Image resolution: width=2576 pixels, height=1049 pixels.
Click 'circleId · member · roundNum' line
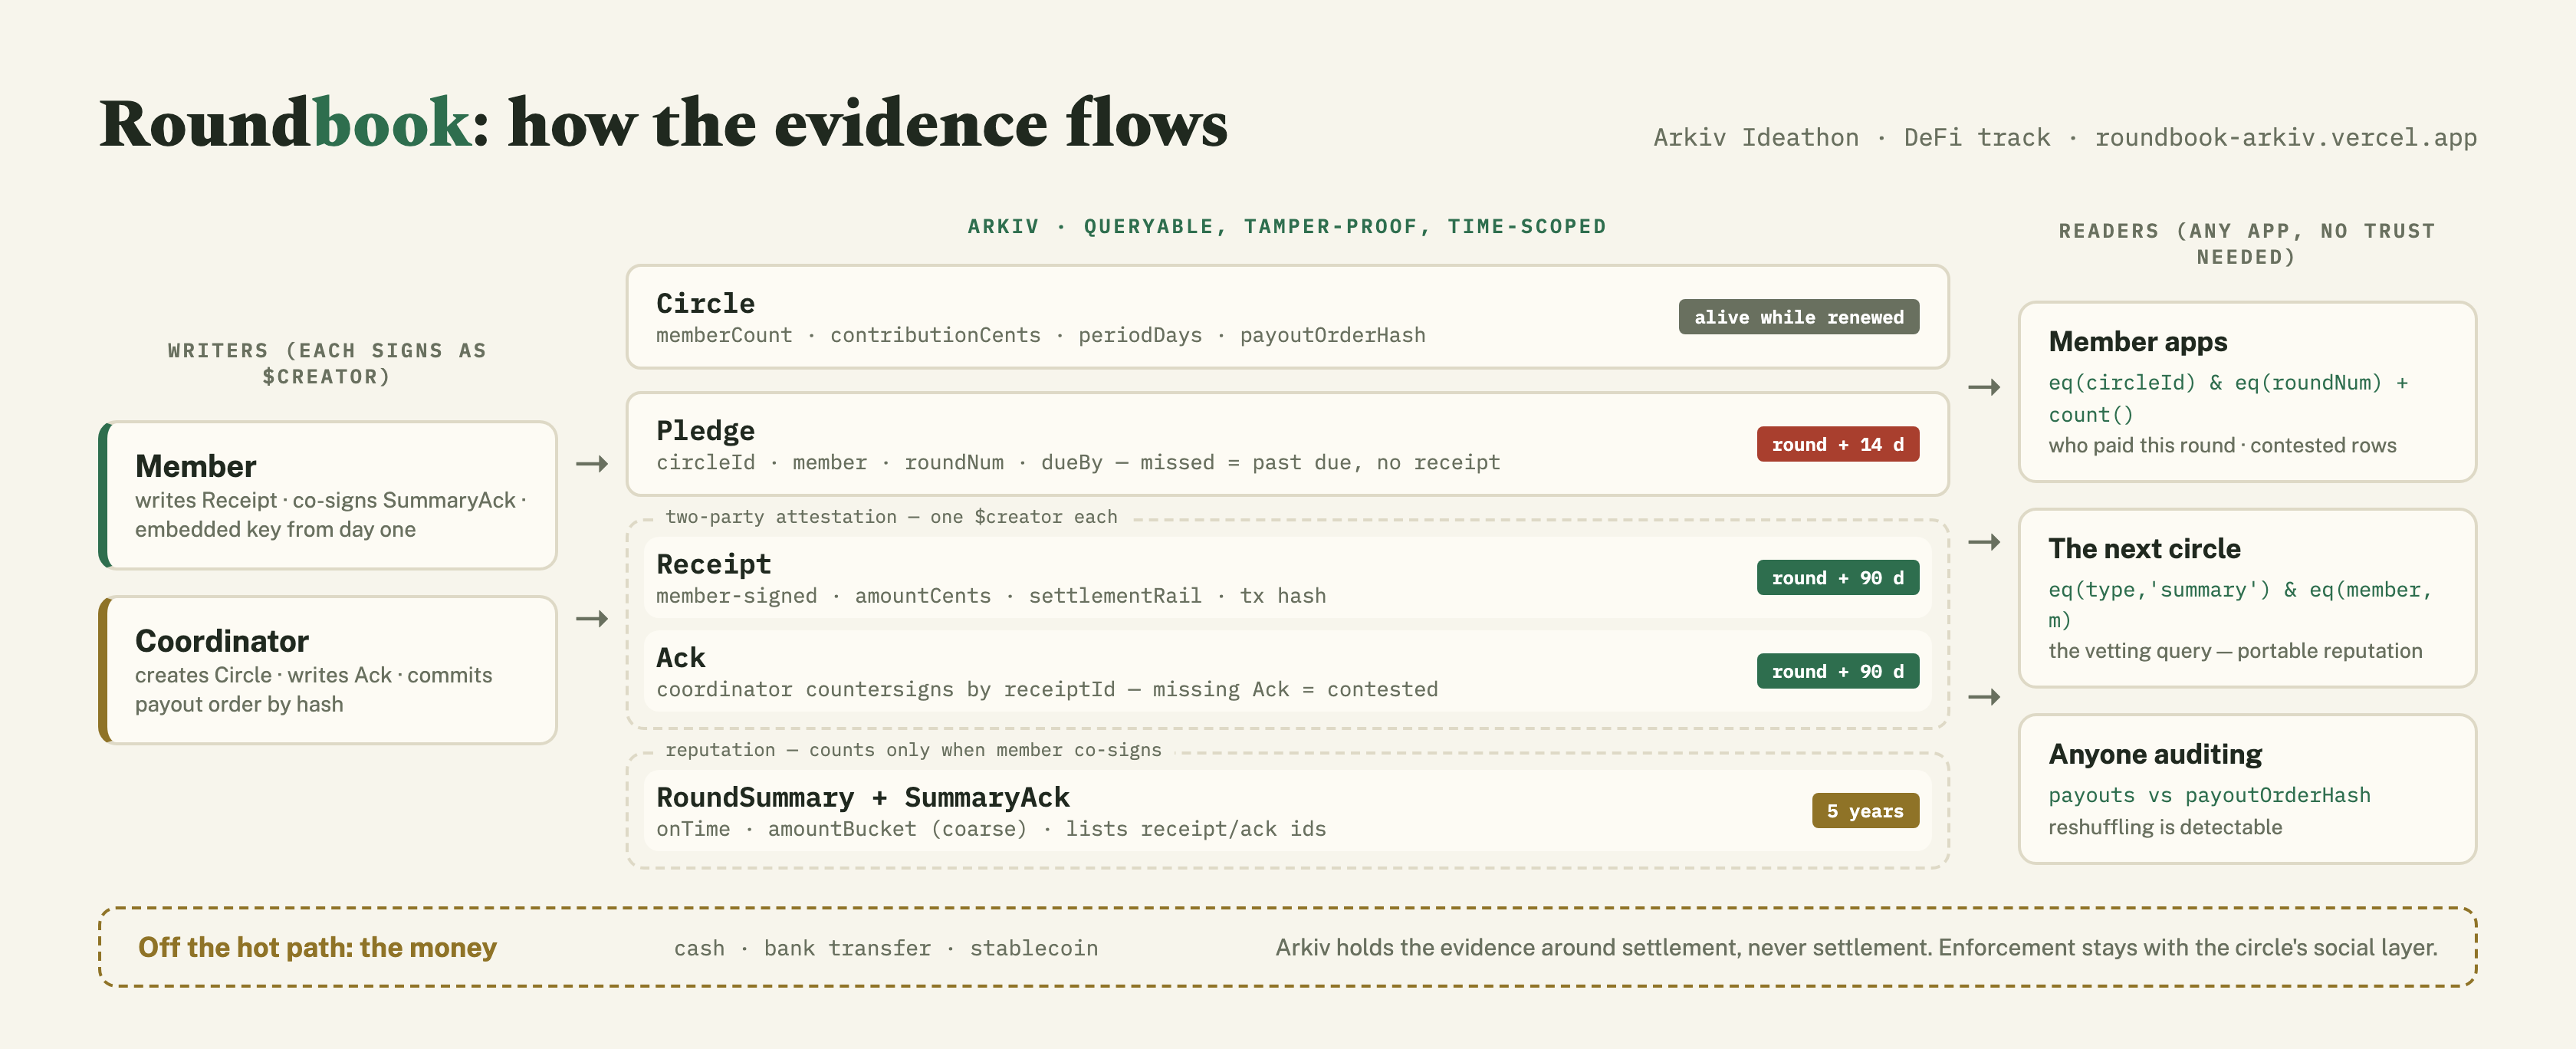1078,462
